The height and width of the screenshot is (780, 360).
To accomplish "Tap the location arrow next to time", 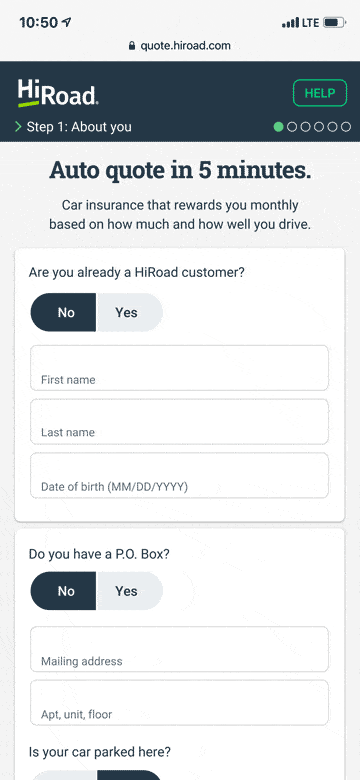I will point(66,22).
